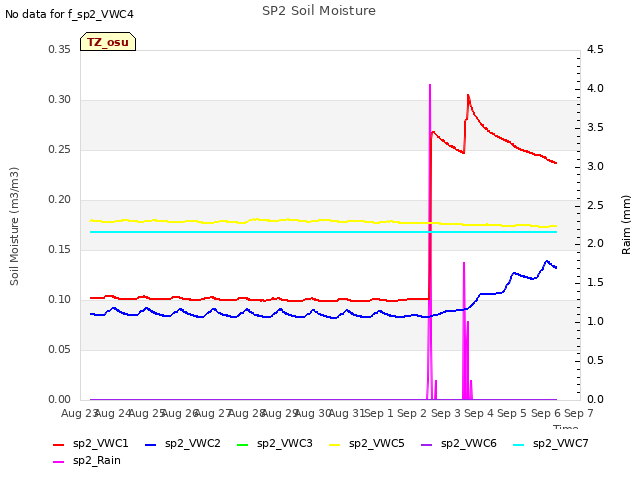Click the 0.5 right axis tick label
The width and height of the screenshot is (640, 480).
[x=595, y=360]
